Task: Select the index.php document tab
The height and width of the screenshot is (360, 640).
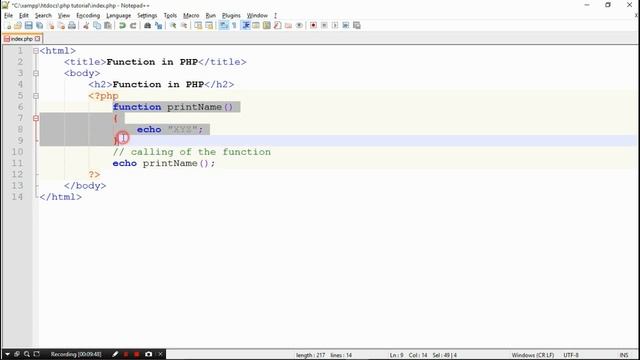Action: click(x=22, y=39)
